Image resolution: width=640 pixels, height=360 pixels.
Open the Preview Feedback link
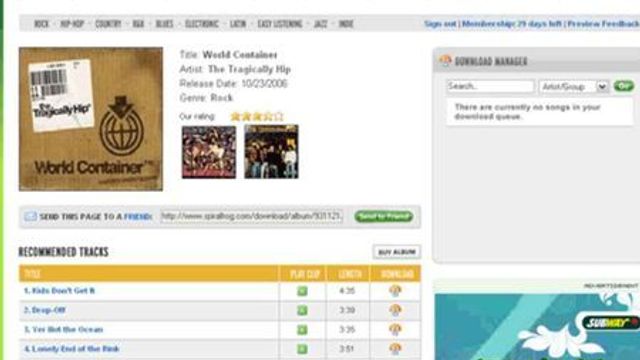(603, 24)
